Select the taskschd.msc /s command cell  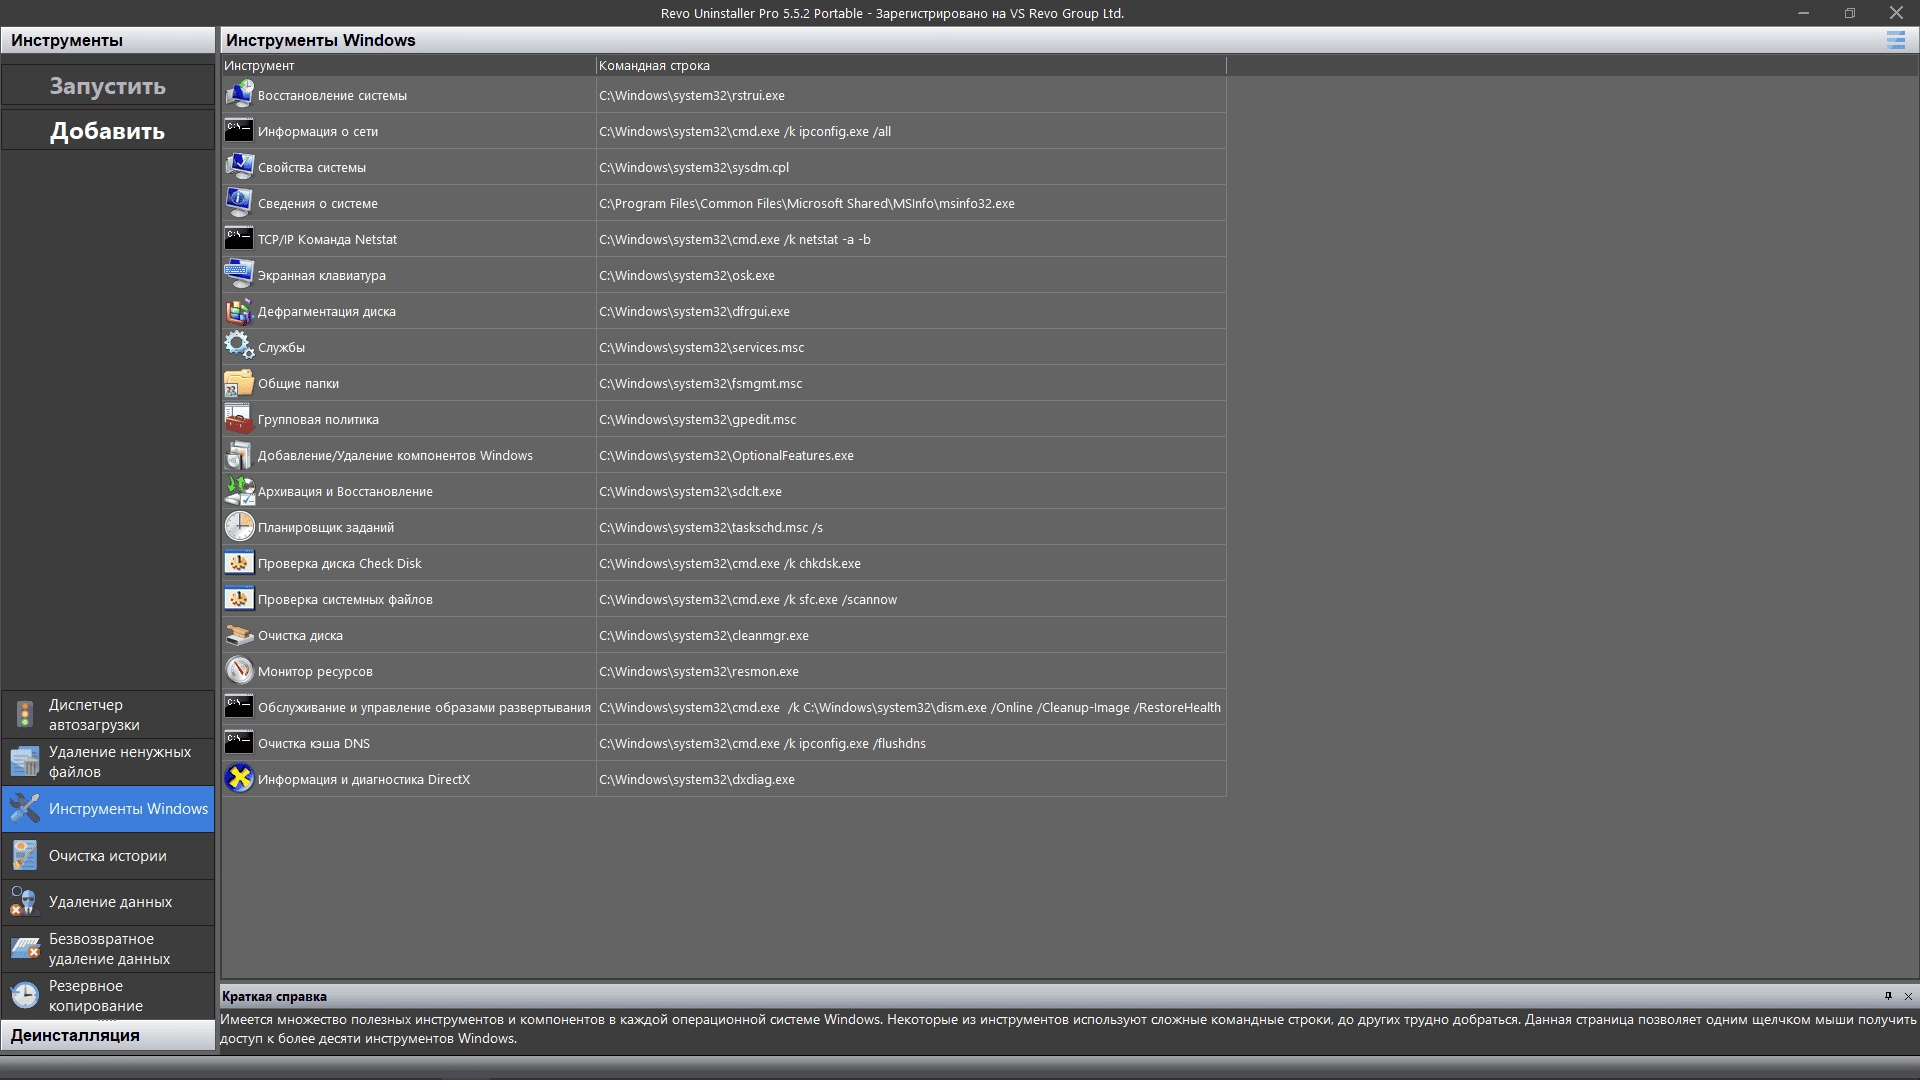911,527
